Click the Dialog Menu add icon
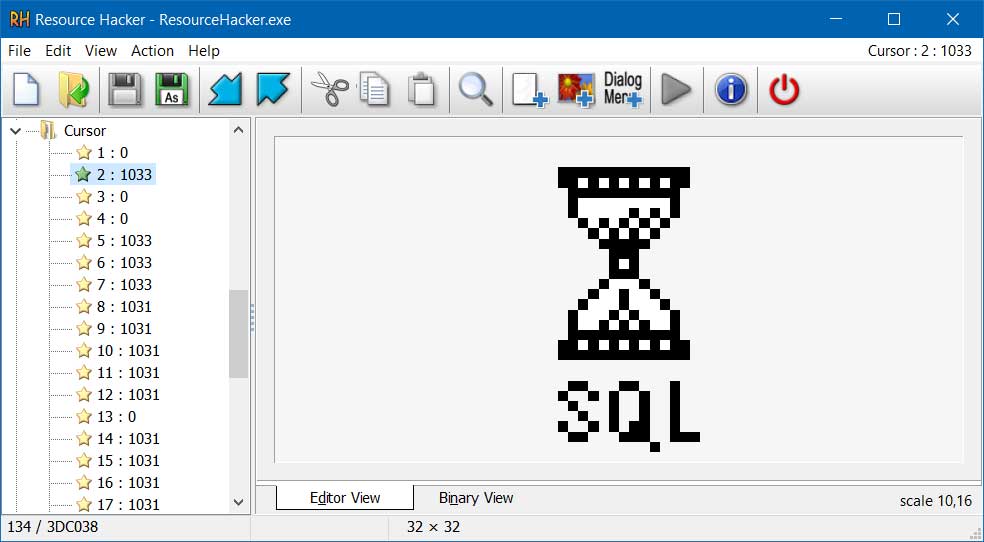Screen dimensions: 984x542 point(623,90)
